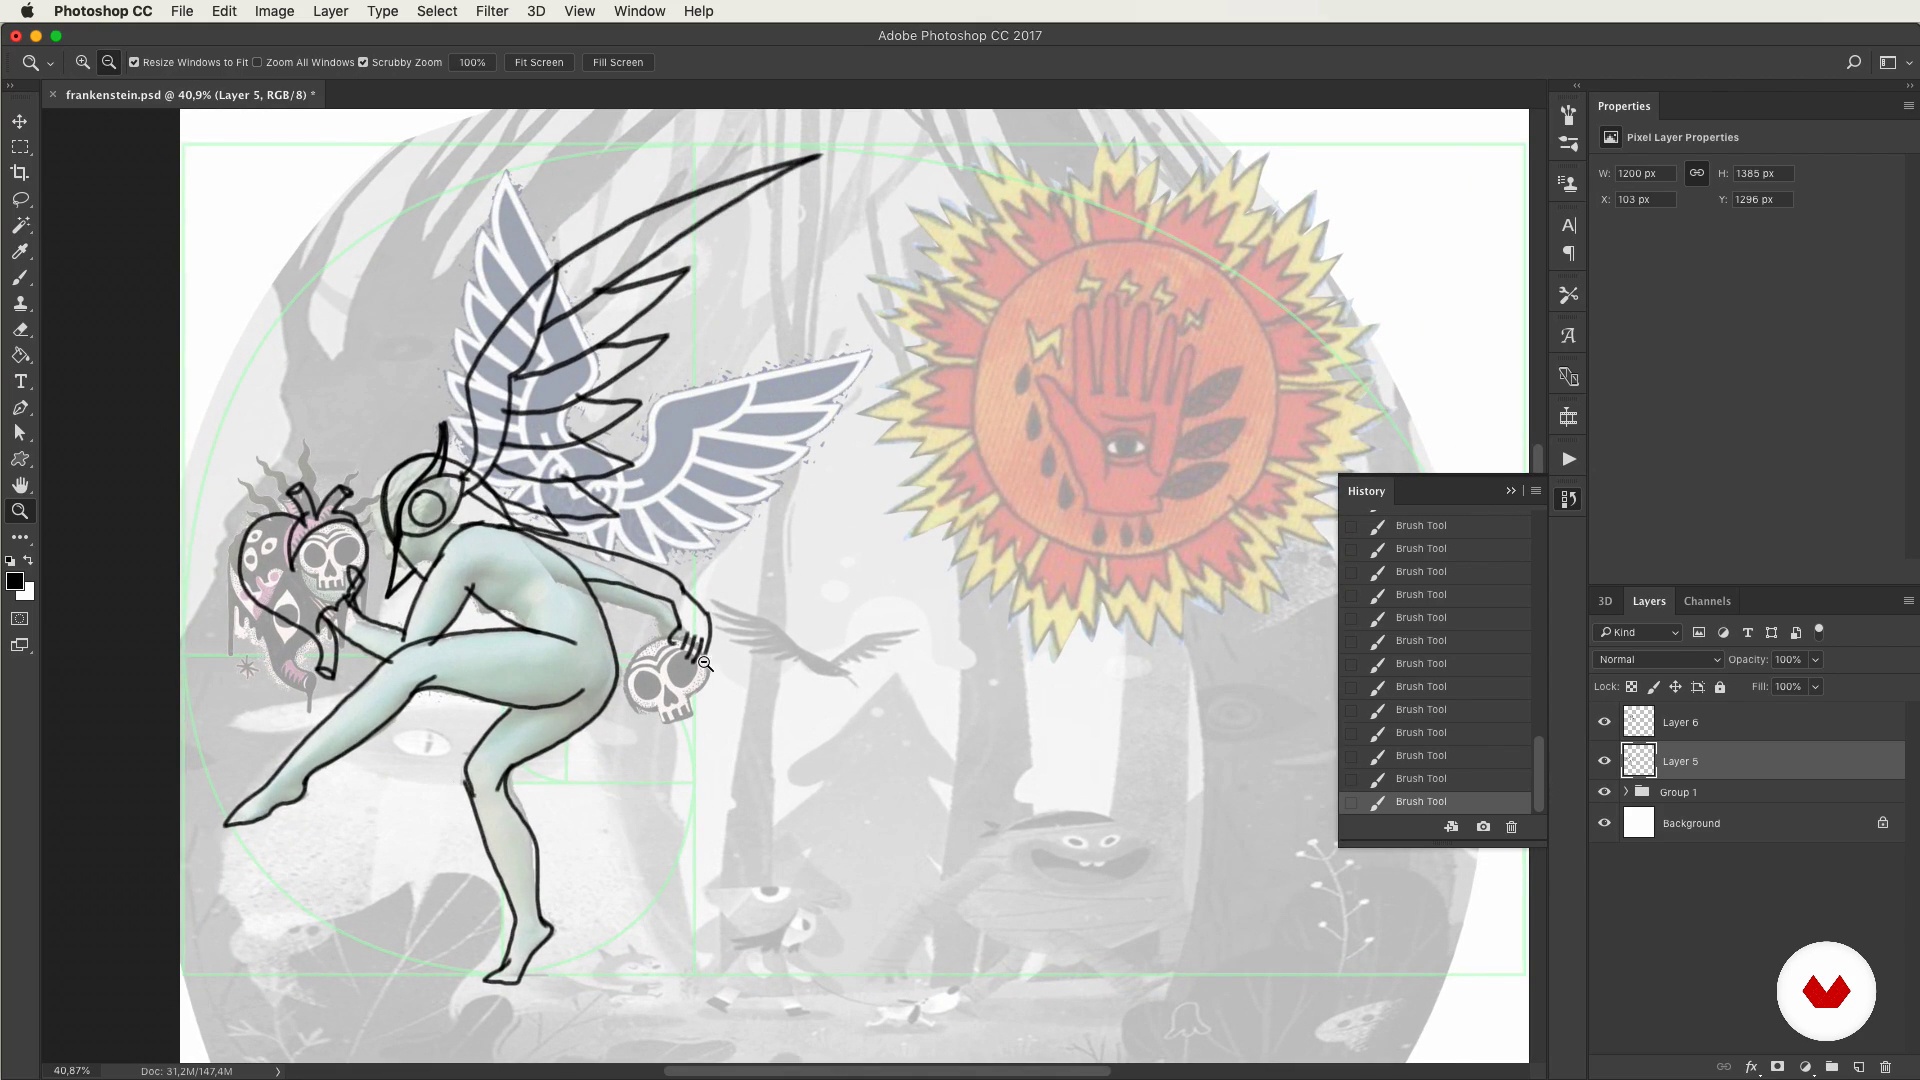This screenshot has height=1080, width=1920.
Task: Toggle Resize Windows to Fit checkbox
Action: click(134, 62)
